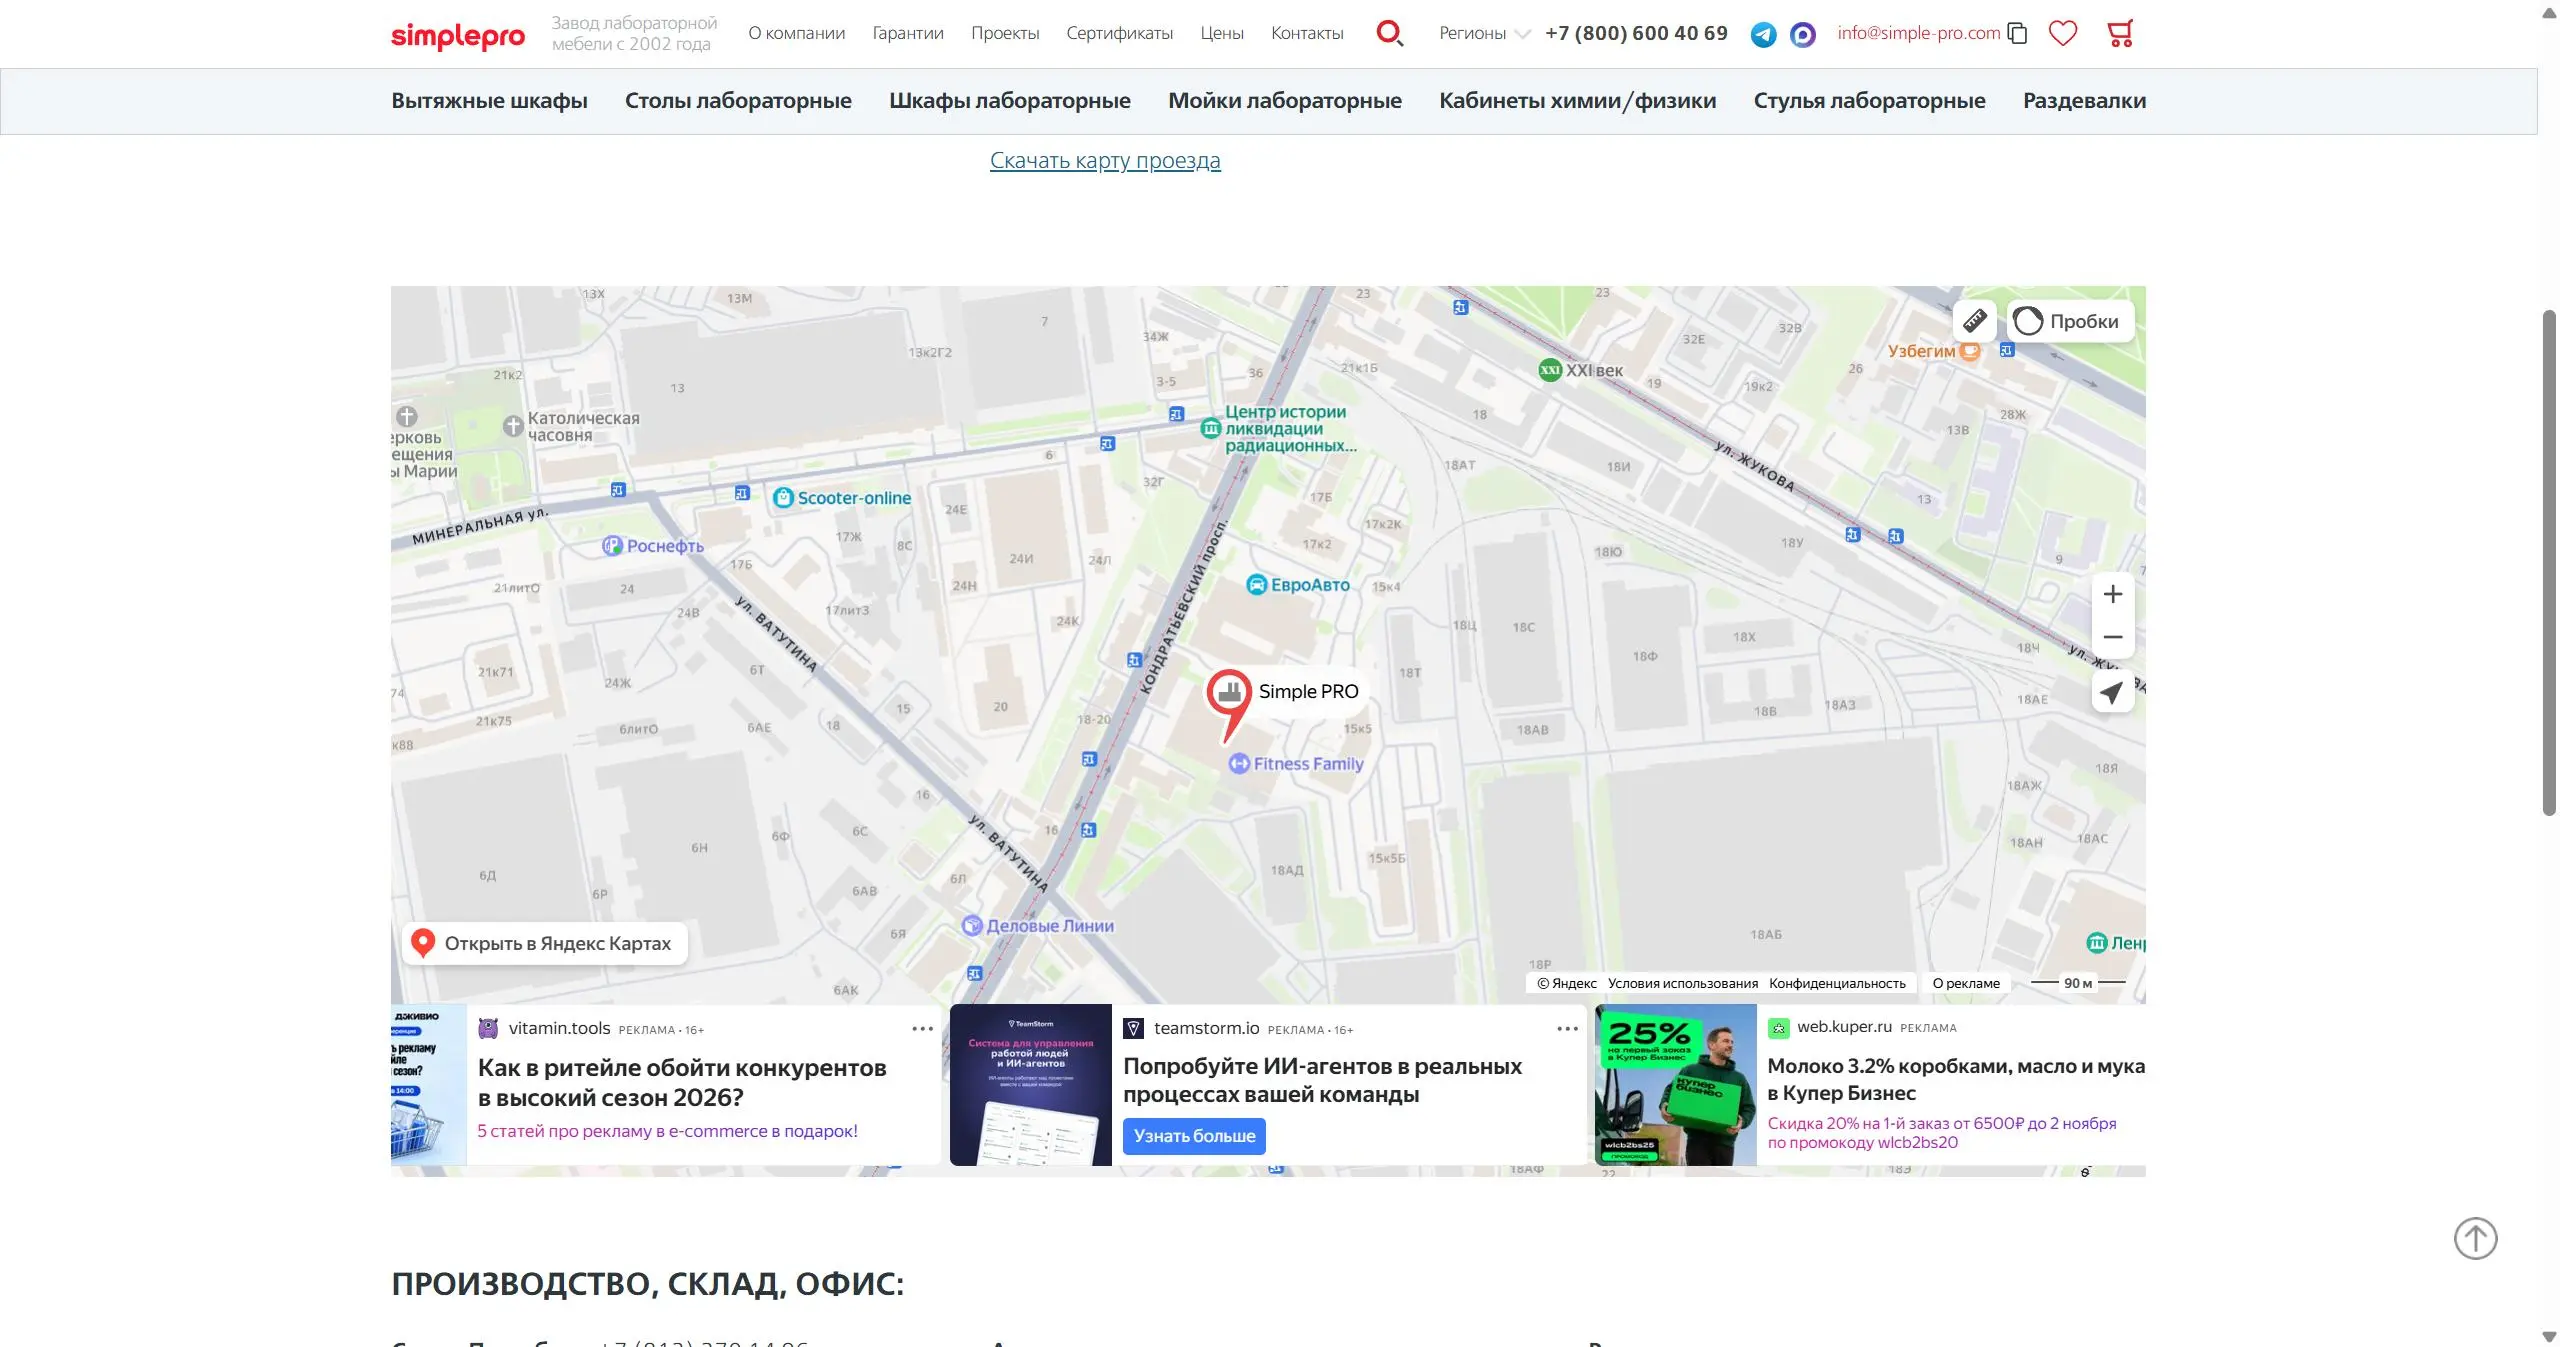Select the map ruler measurement tool
The height and width of the screenshot is (1347, 2560).
pos(1974,321)
